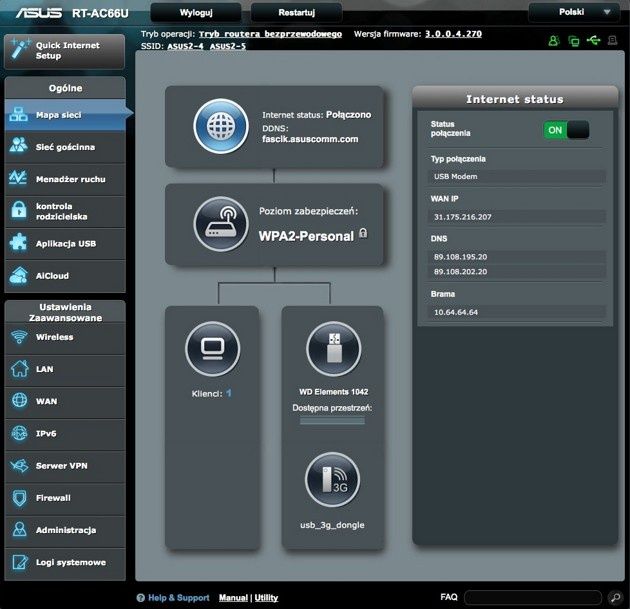630x609 pixels.
Task: Select the wireless router icon in the network map
Action: (221, 224)
